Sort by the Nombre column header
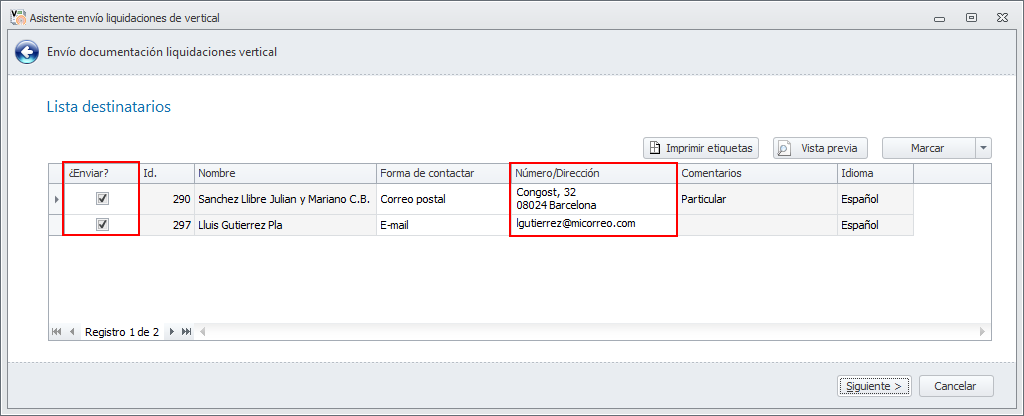 tap(285, 174)
